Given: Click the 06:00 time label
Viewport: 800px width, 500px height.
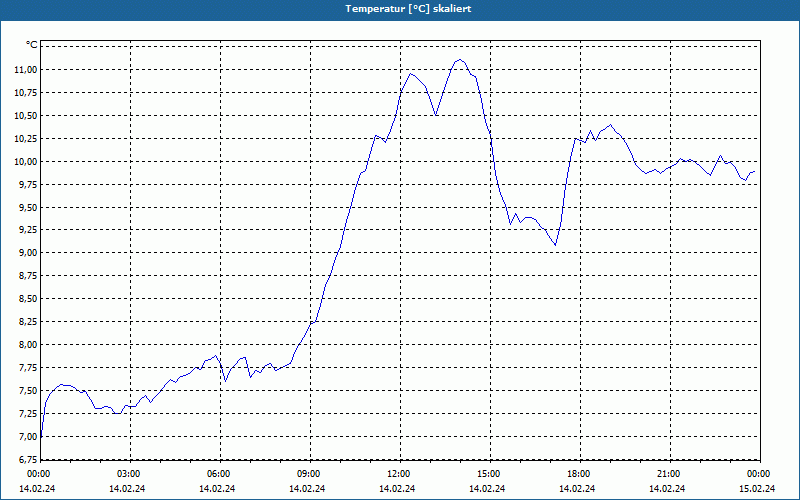Looking at the screenshot, I should coord(220,474).
